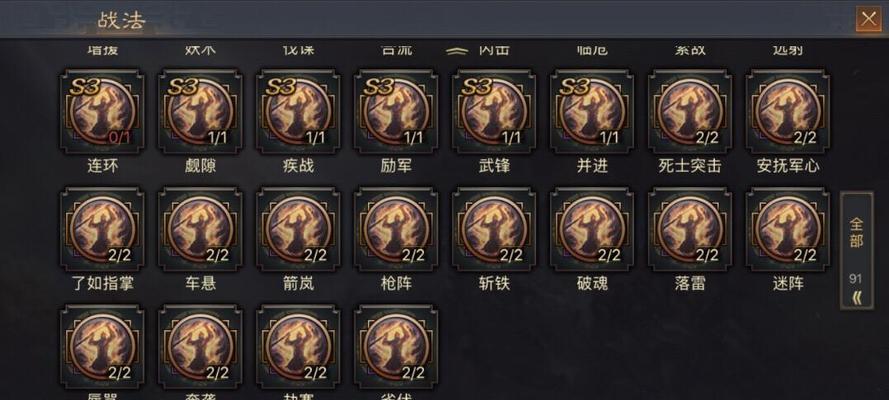Tap the 落雷 tactic icon

point(690,229)
